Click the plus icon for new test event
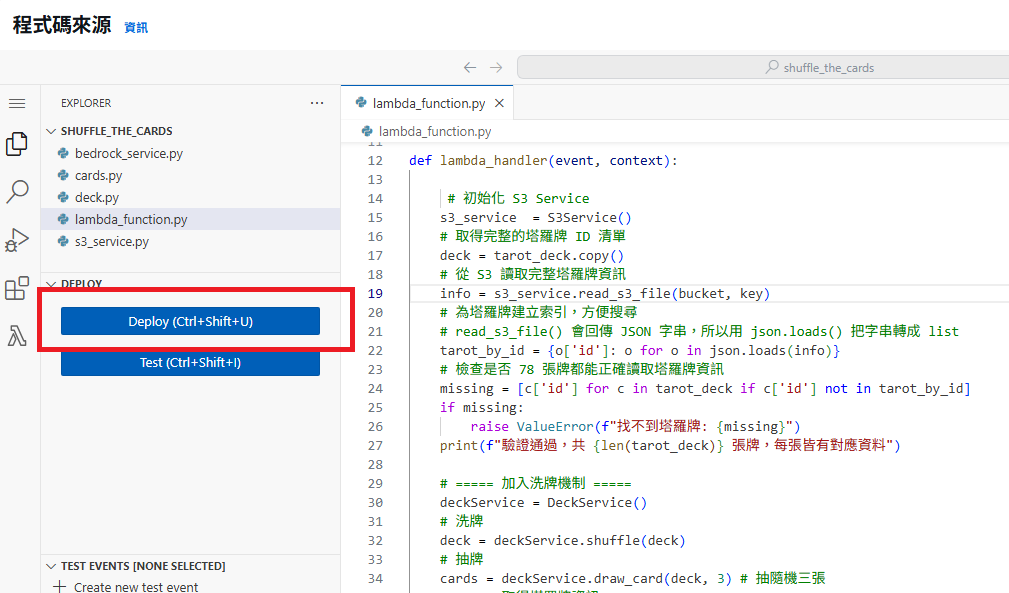The width and height of the screenshot is (1009, 593). [59, 587]
